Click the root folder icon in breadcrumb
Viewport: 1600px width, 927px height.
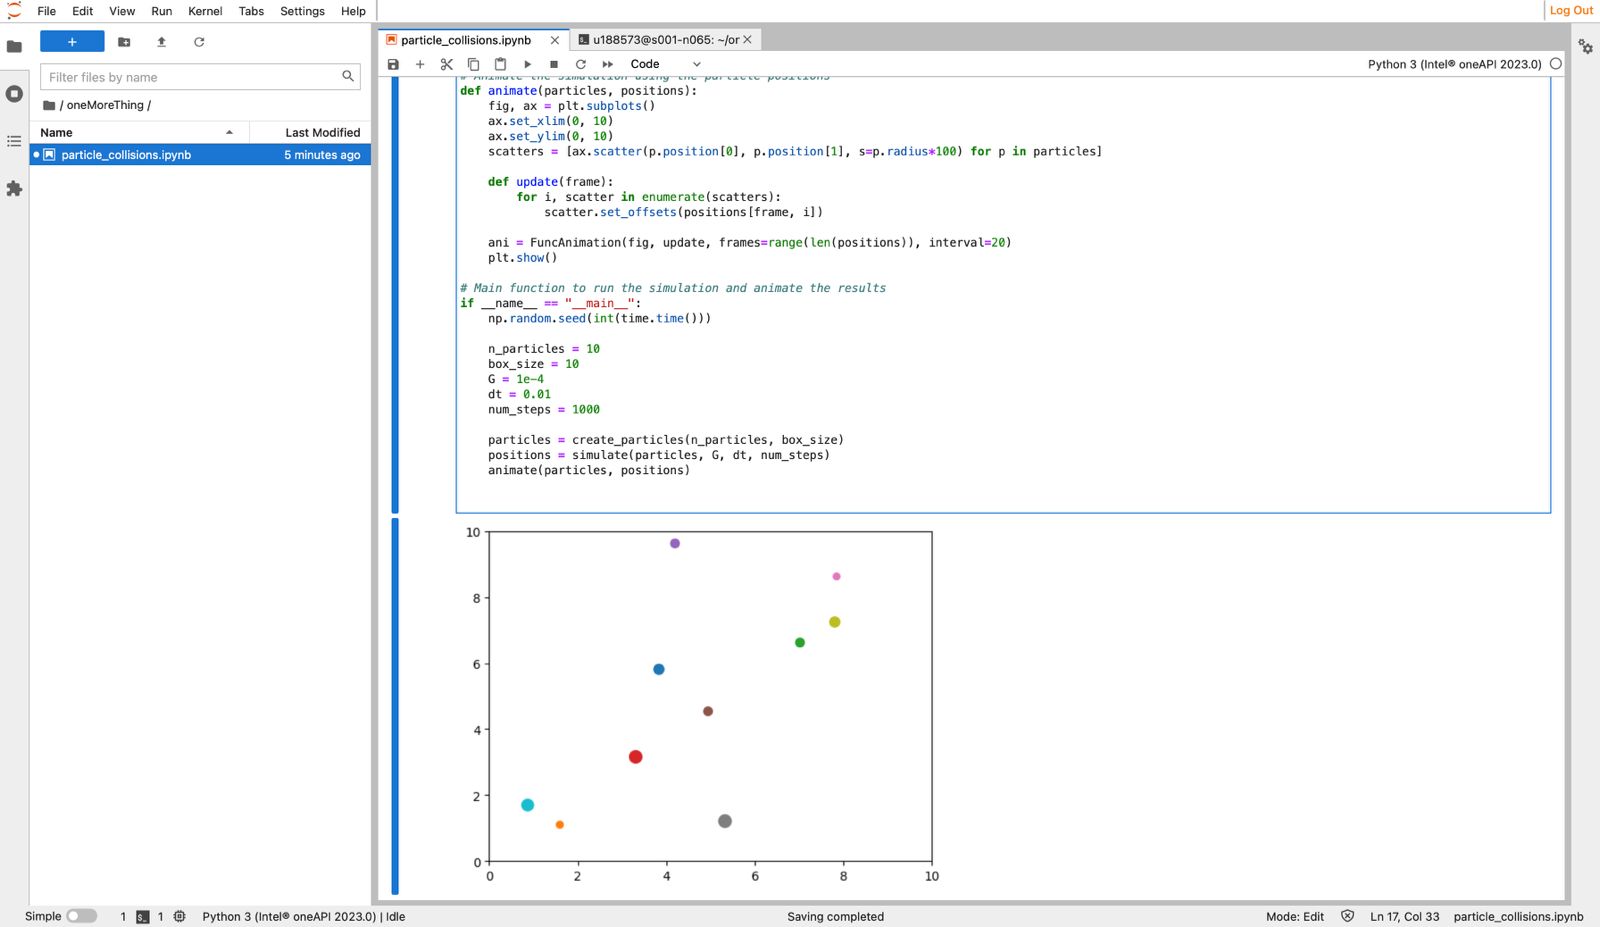49,105
